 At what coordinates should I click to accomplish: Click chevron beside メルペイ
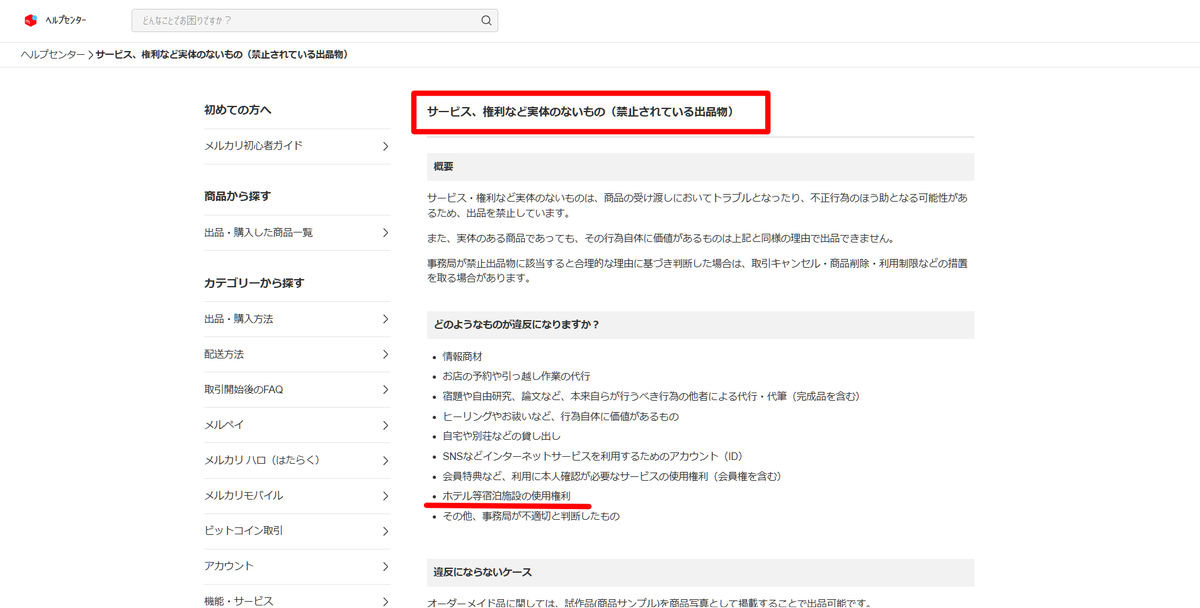click(x=385, y=425)
